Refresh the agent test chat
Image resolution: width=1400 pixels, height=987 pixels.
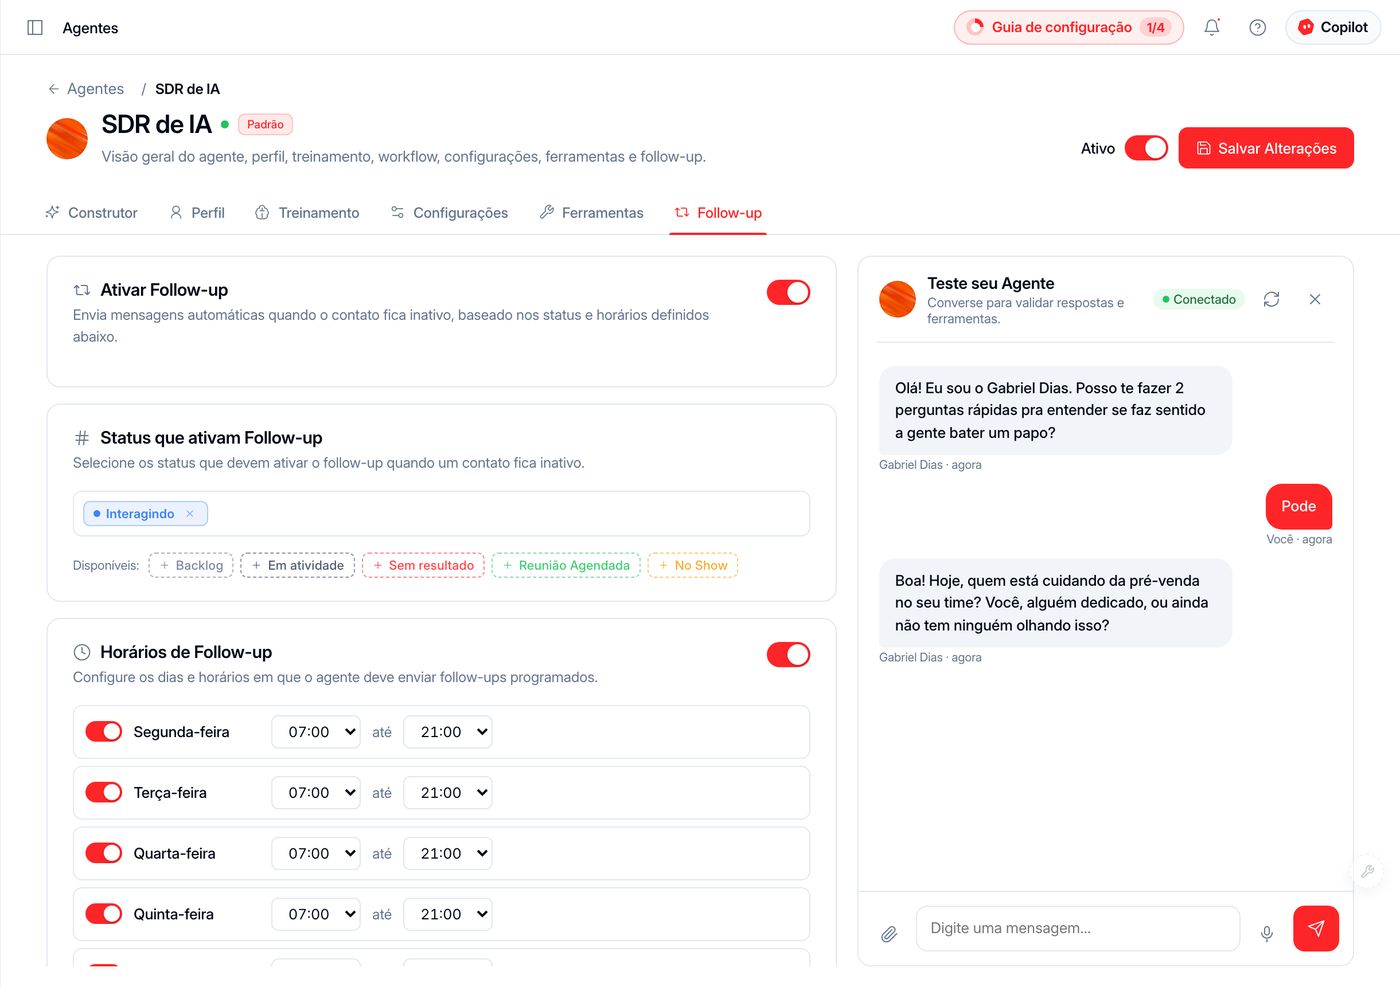click(1271, 299)
